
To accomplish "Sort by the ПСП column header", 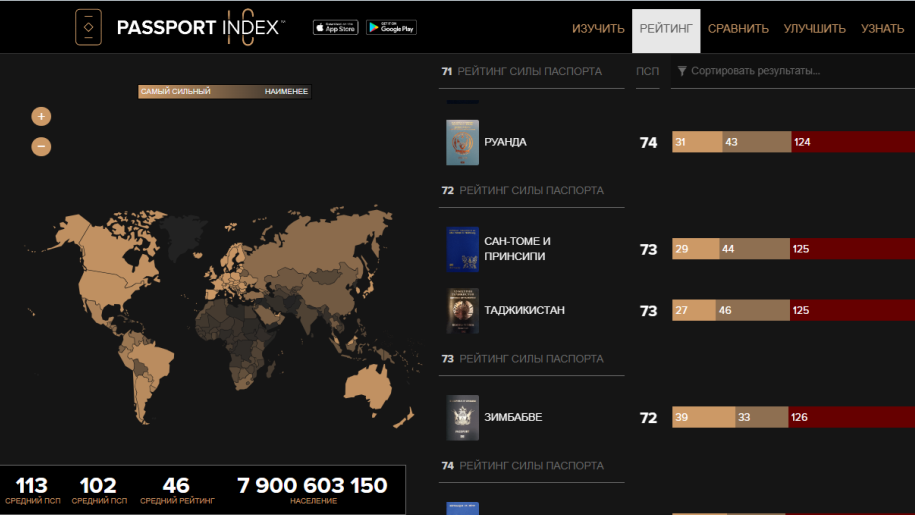I will pyautogui.click(x=647, y=71).
